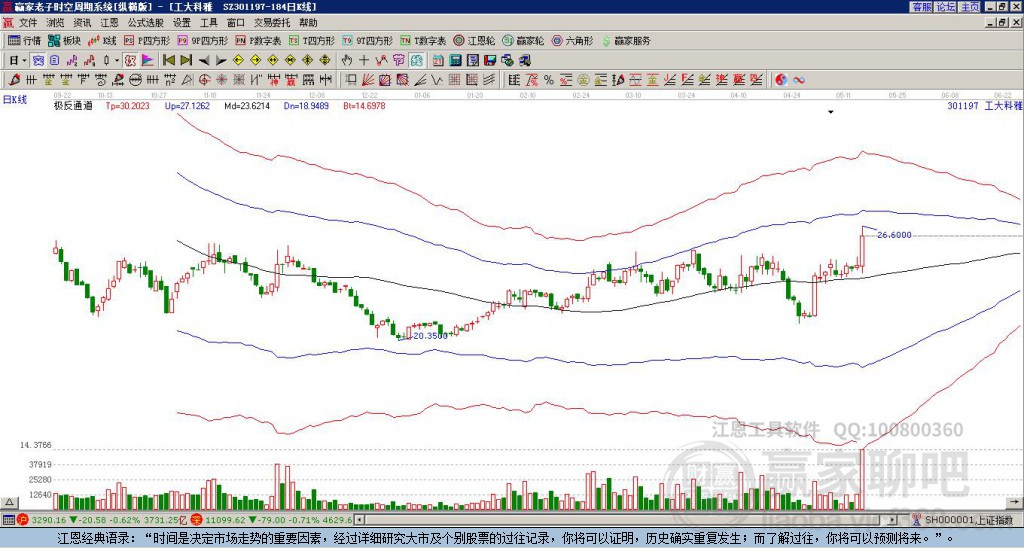Open the T四方形 tool
The height and width of the screenshot is (548, 1024).
(x=312, y=40)
